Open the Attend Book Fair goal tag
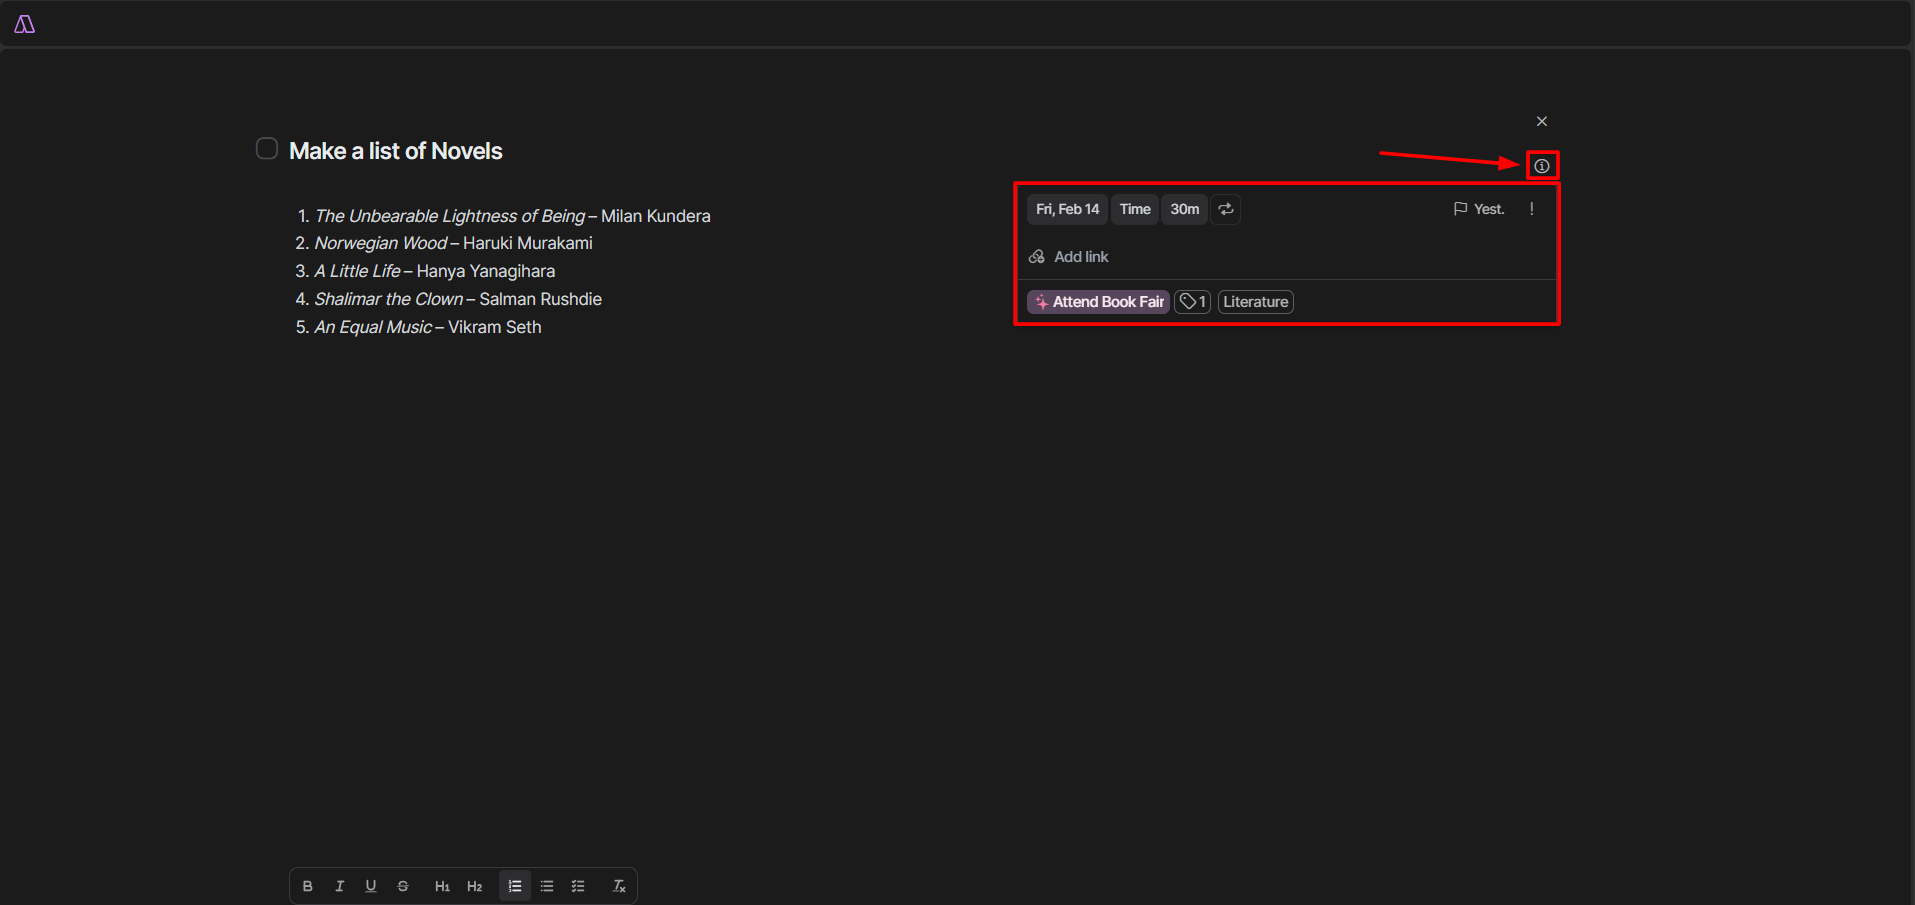The height and width of the screenshot is (905, 1915). point(1099,302)
